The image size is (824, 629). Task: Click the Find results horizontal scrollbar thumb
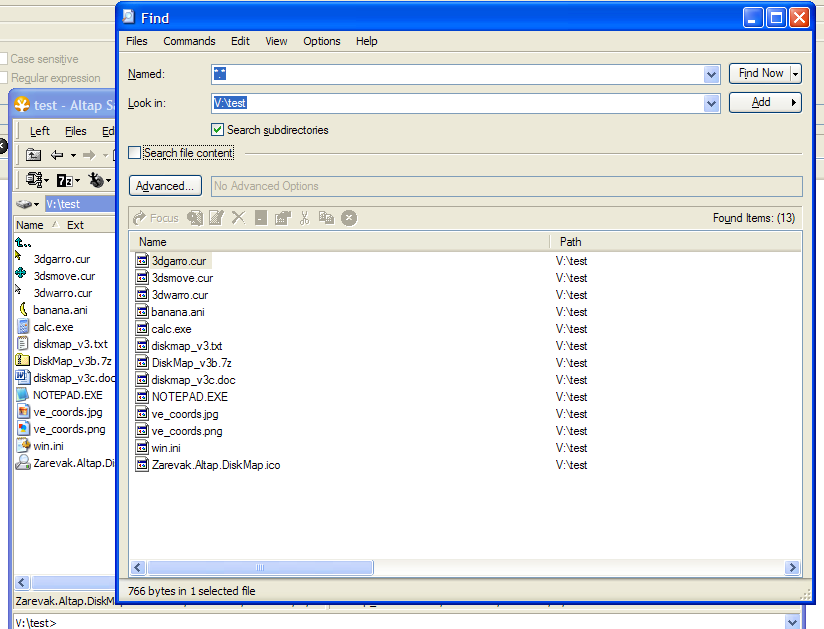[260, 568]
